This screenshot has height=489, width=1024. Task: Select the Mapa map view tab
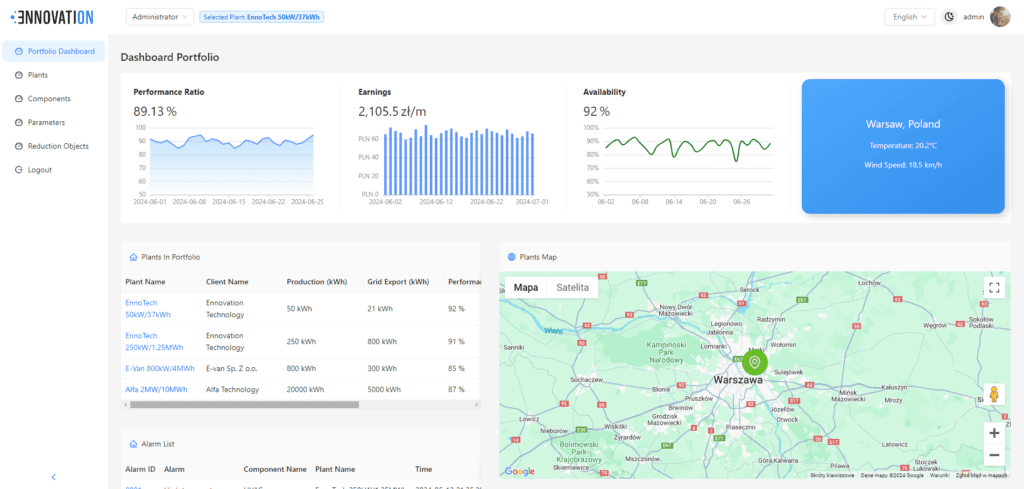click(526, 287)
